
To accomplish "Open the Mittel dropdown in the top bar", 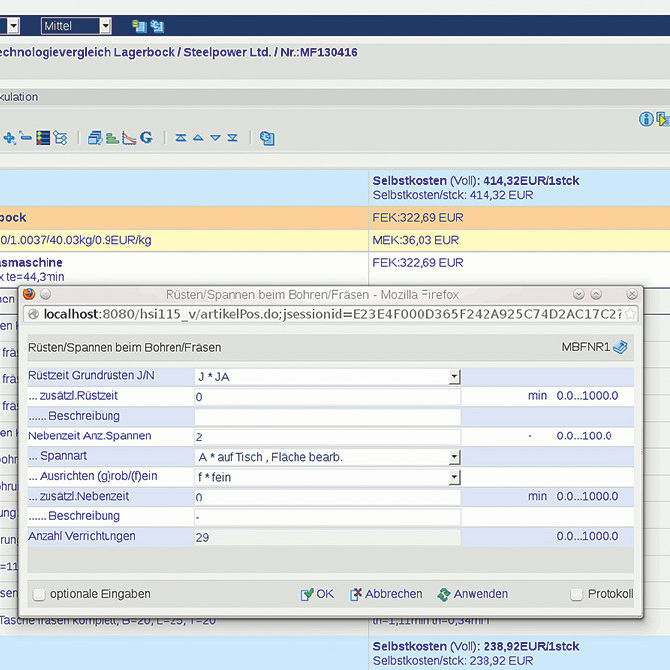I will pos(76,26).
